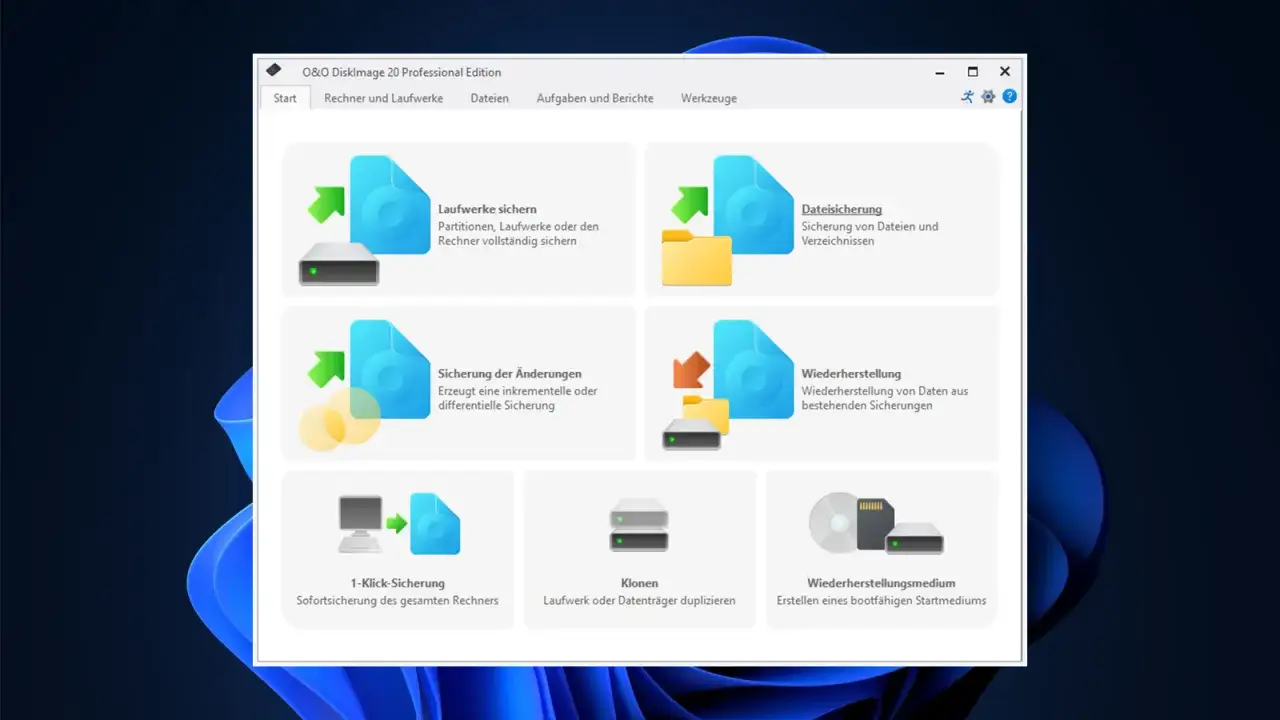The height and width of the screenshot is (720, 1280).
Task: Click text 'Sicherung von Dateien und'
Action: pos(870,226)
